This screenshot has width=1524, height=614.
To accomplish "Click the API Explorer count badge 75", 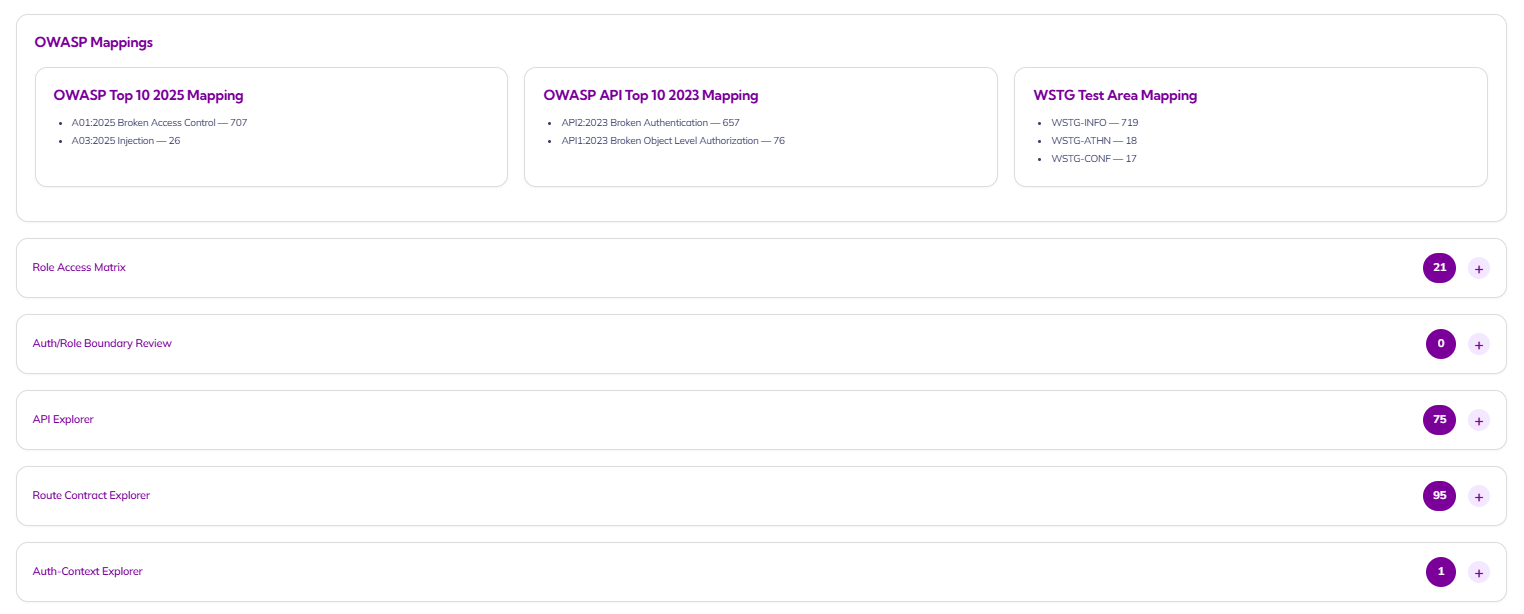I will pos(1439,420).
